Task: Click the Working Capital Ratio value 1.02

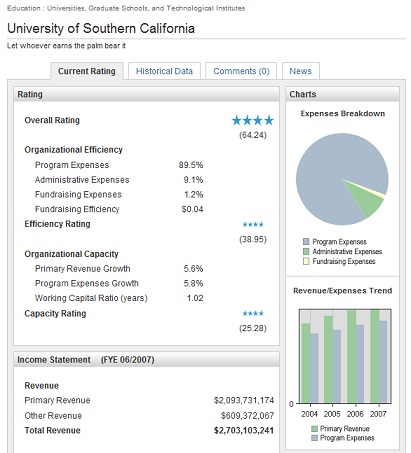Action: [195, 298]
